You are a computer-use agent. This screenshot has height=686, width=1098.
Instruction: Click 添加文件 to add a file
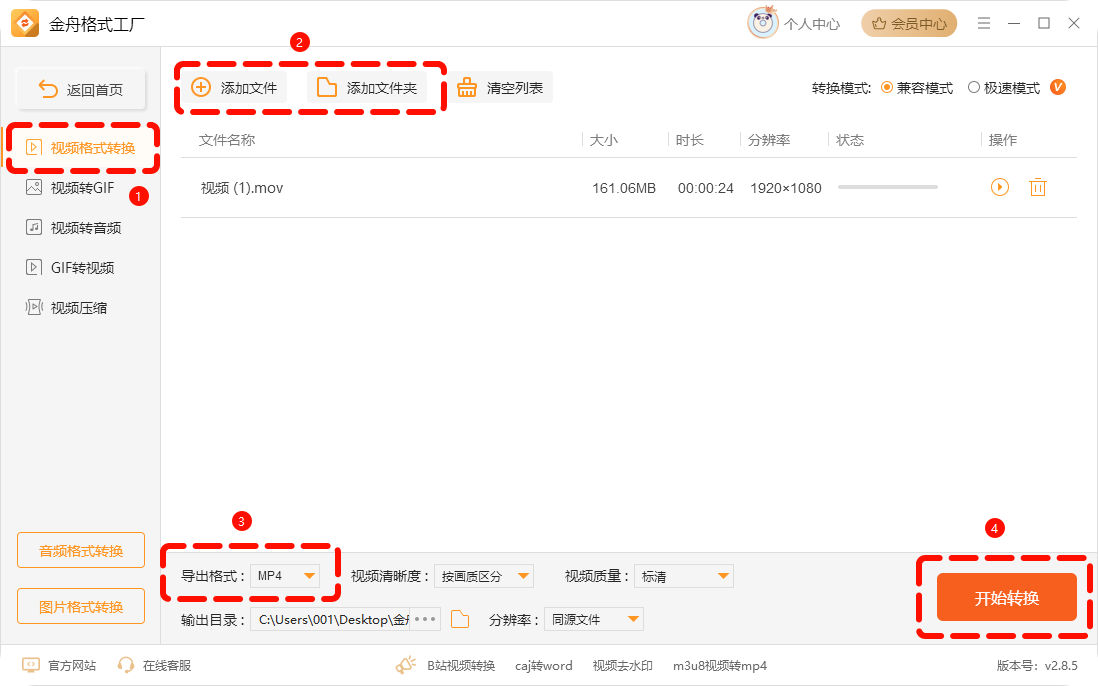pyautogui.click(x=235, y=88)
